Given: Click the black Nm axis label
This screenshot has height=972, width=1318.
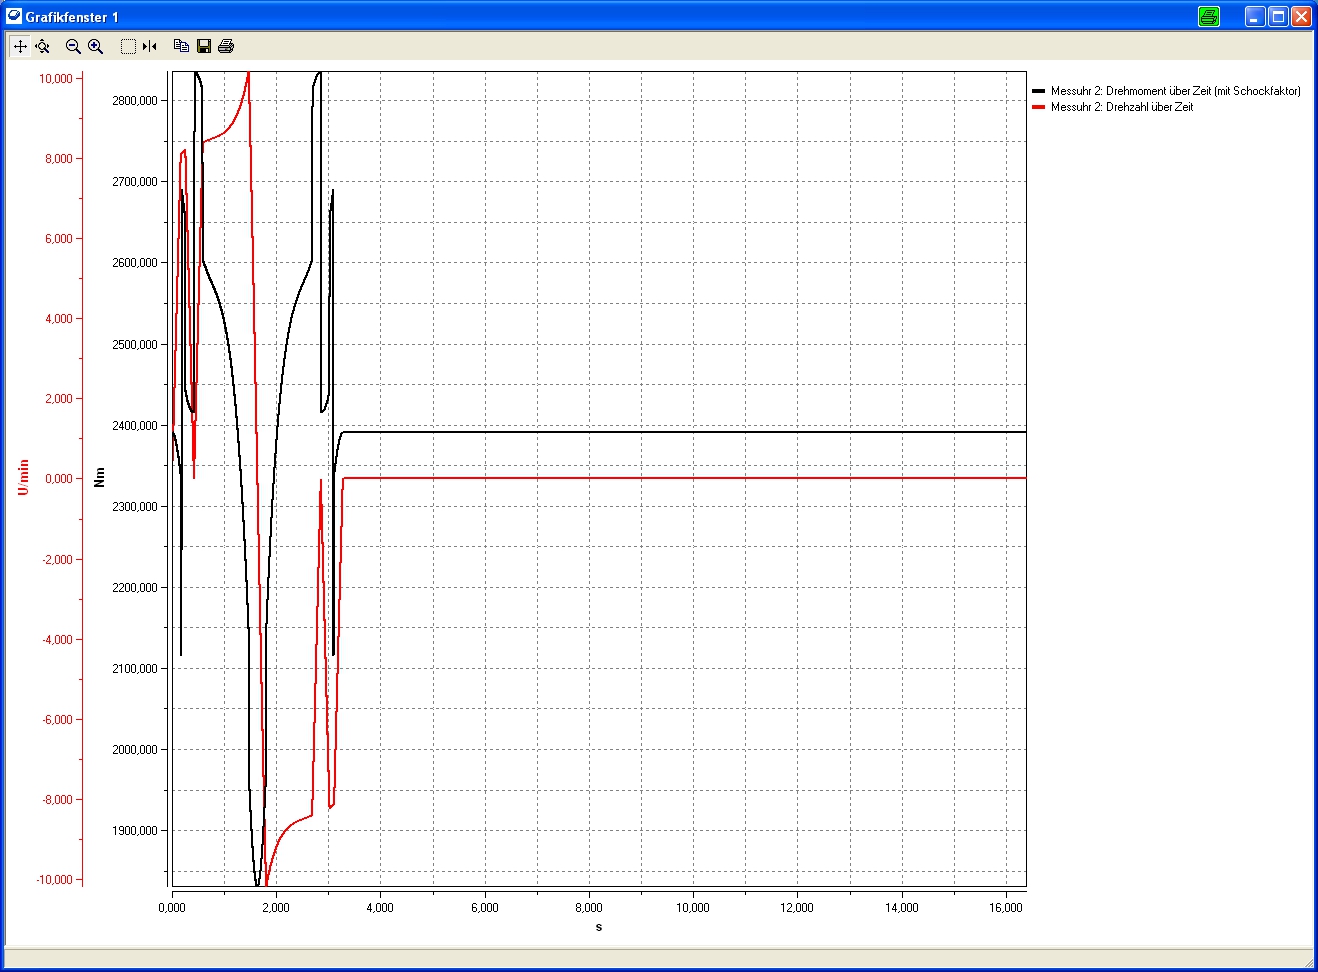Looking at the screenshot, I should (99, 477).
